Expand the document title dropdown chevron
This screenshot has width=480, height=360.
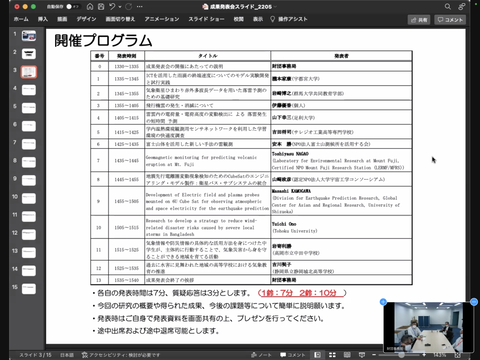[x=275, y=7]
